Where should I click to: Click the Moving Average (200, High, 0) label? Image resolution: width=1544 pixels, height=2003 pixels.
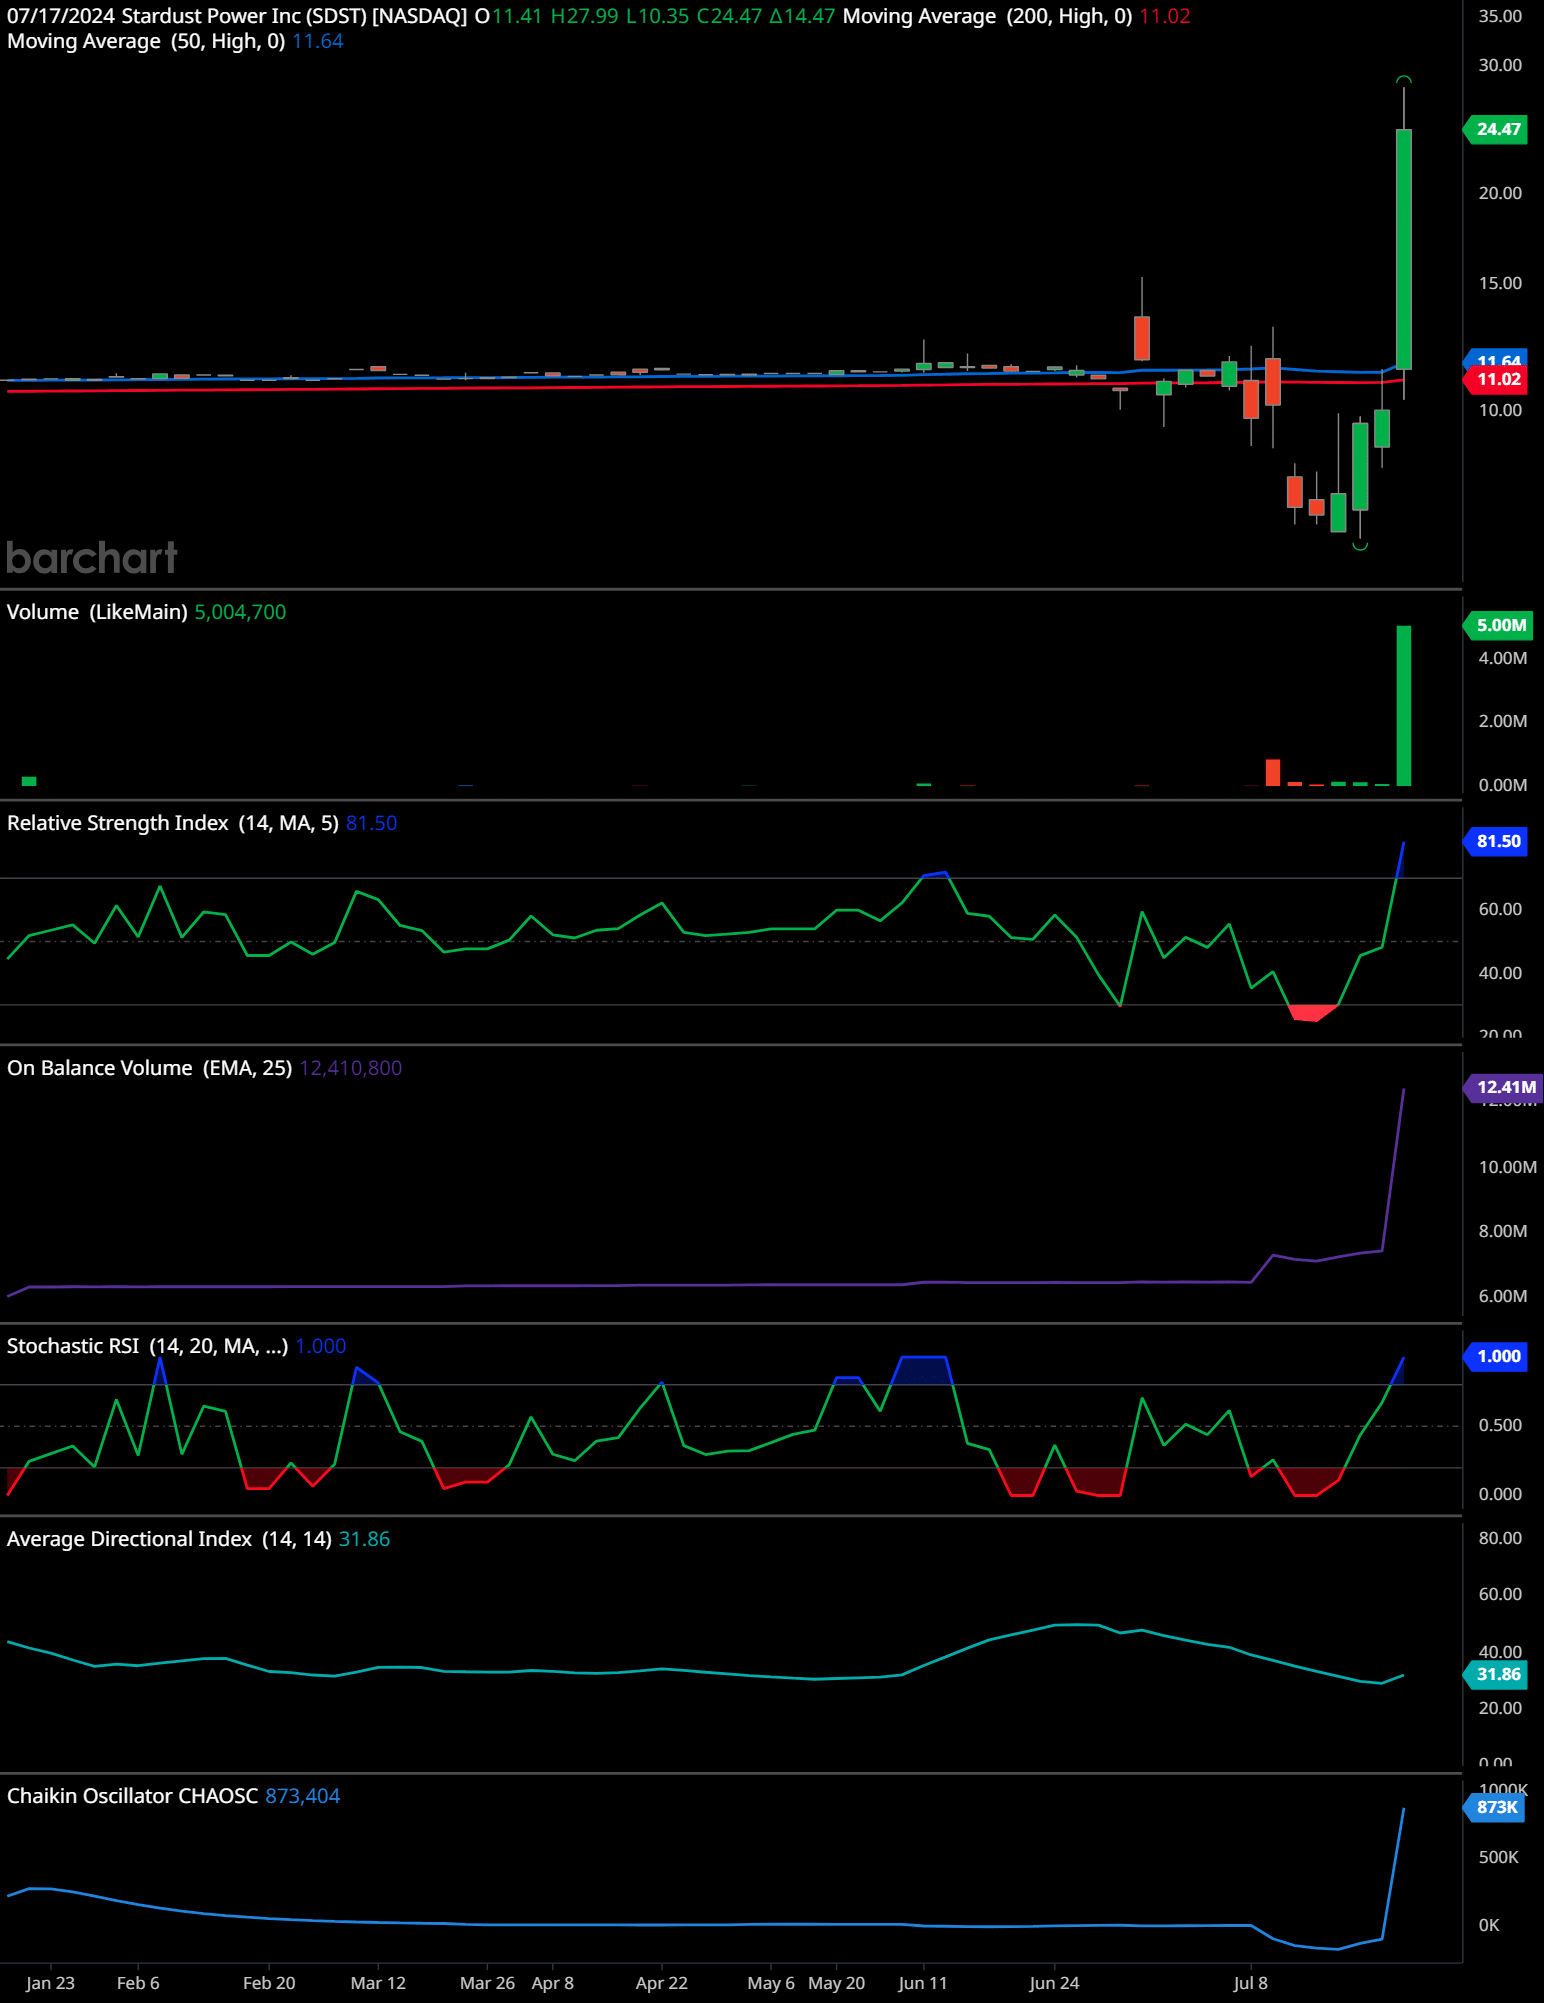987,16
